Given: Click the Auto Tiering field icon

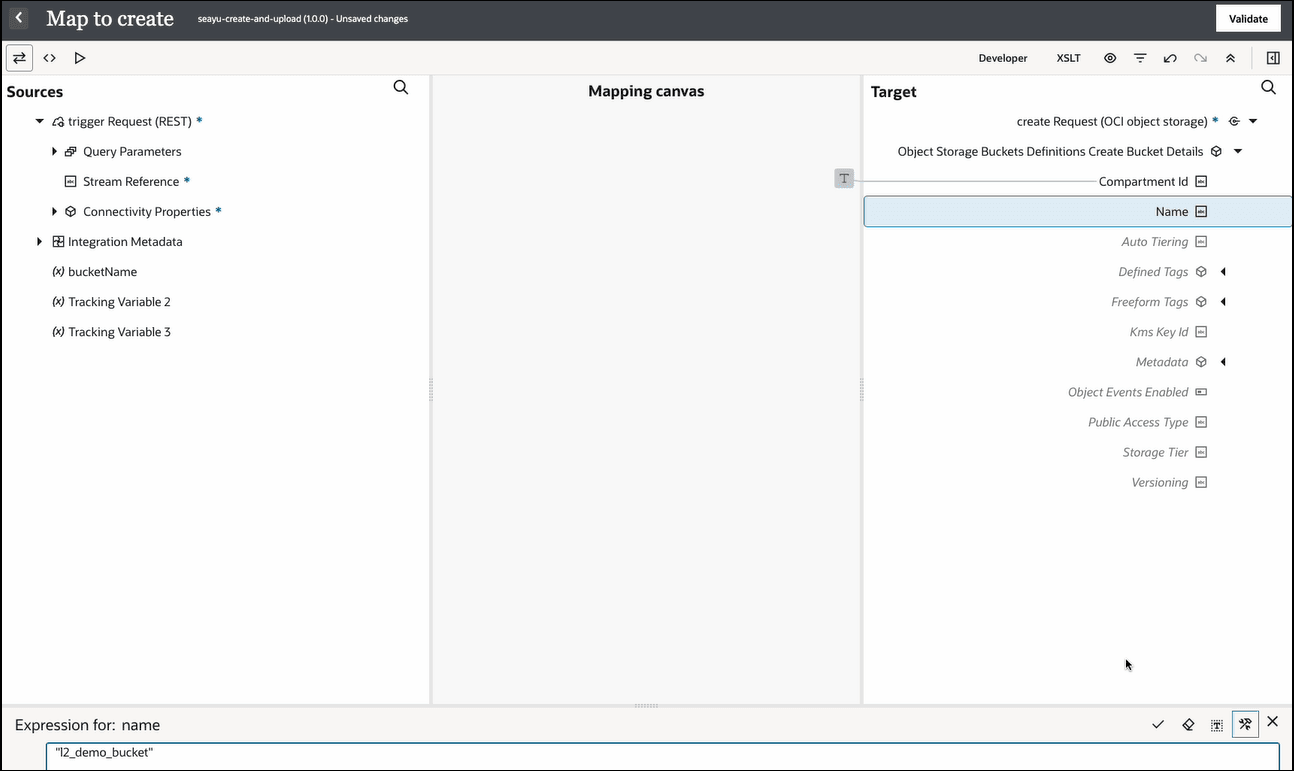Looking at the screenshot, I should [1202, 242].
